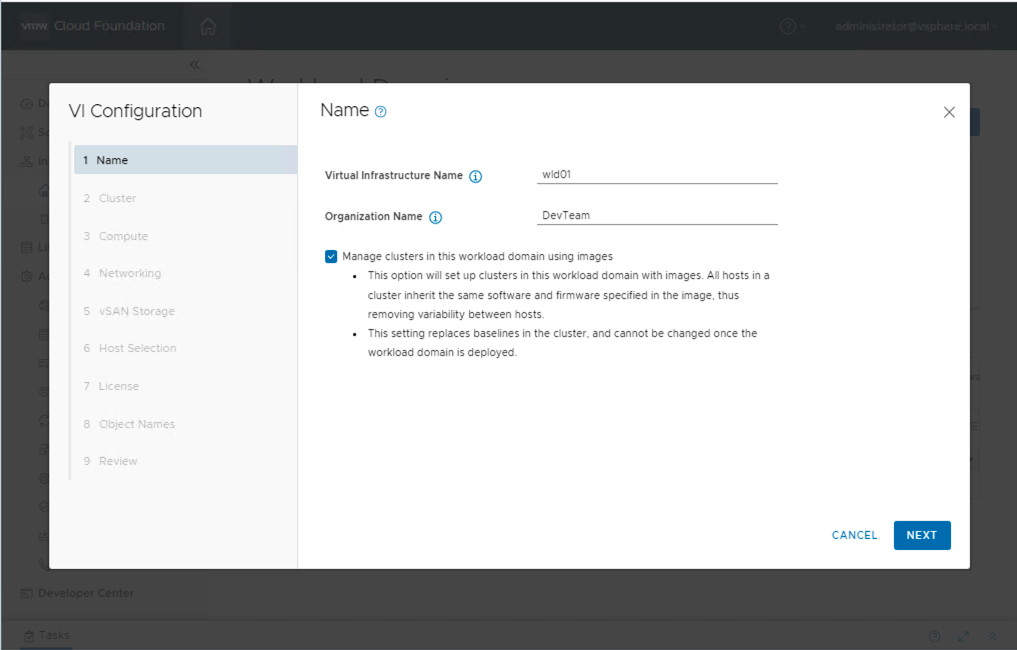The width and height of the screenshot is (1017, 650).
Task: Toggle manage clusters using images checkbox
Action: click(331, 256)
